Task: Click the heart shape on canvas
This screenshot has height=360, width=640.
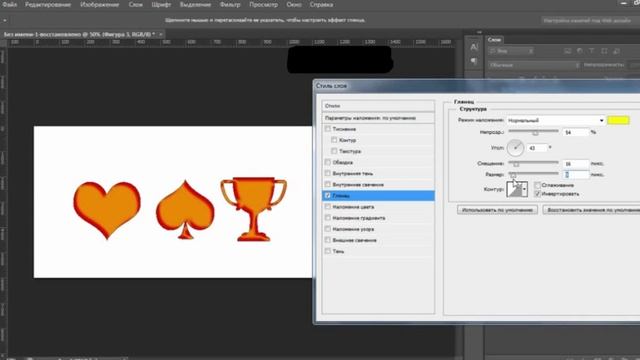Action: pos(107,209)
